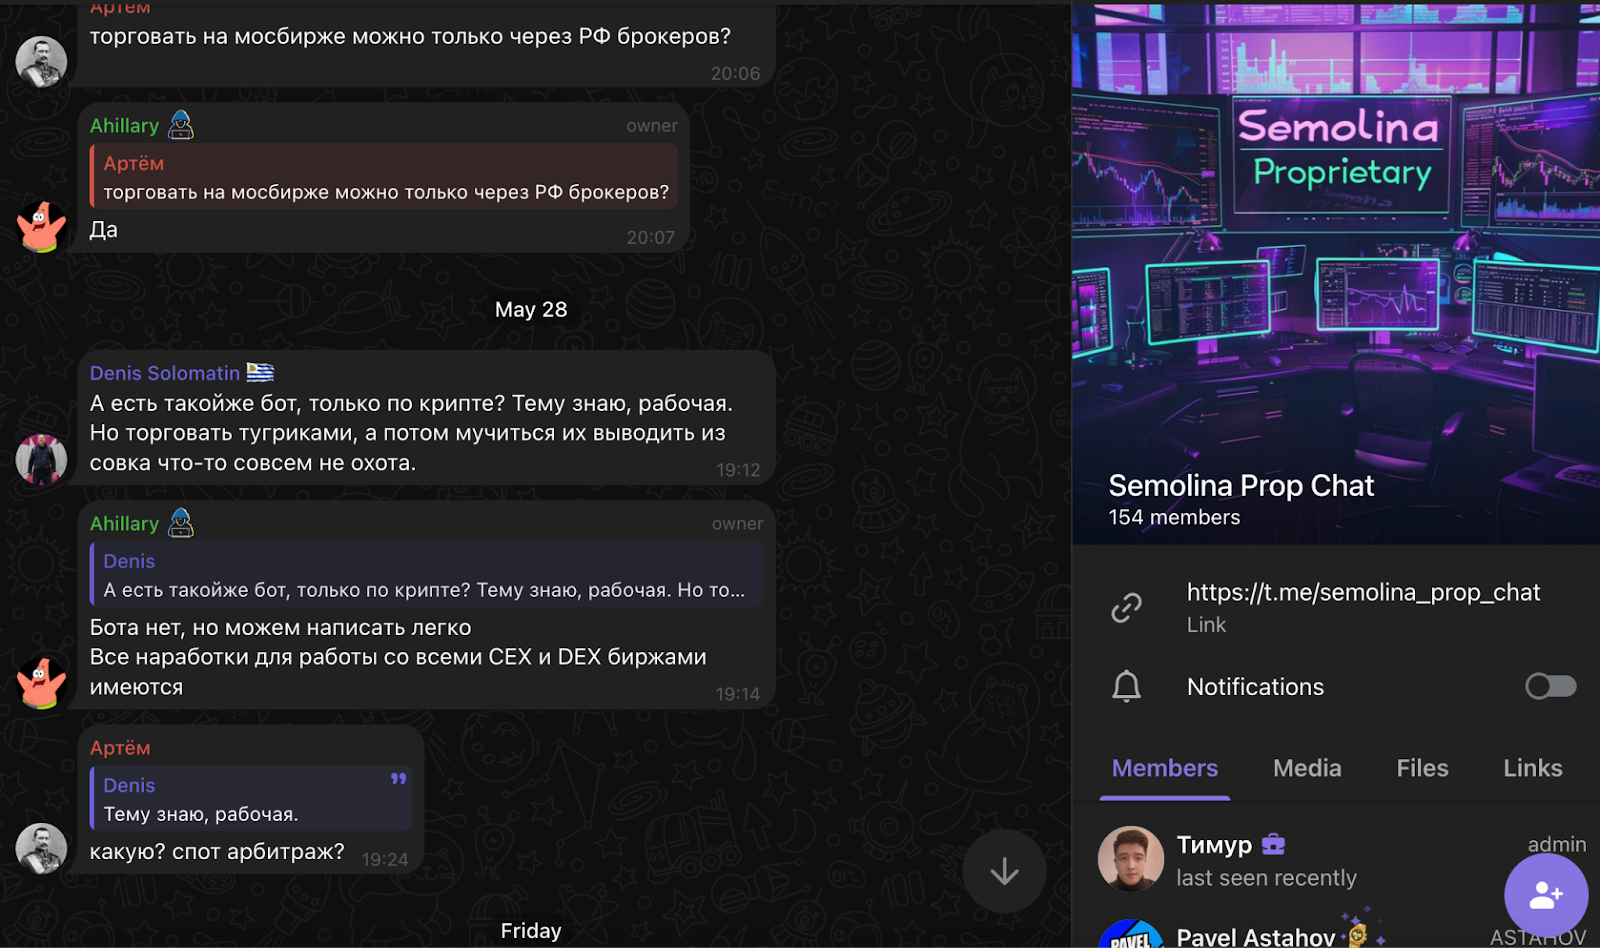The image size is (1600, 948).
Task: Click Артём sender name on 19:24 message
Action: pyautogui.click(x=120, y=748)
